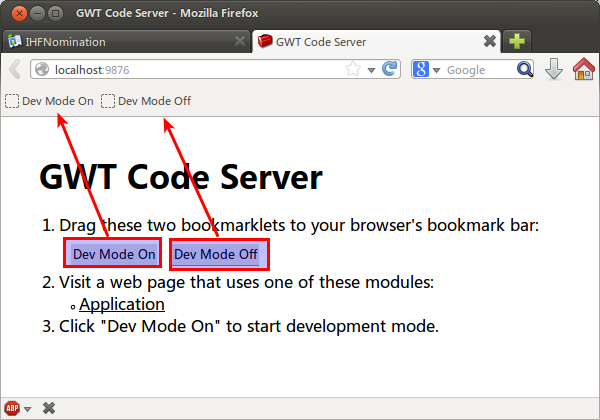Viewport: 600px width, 420px height.
Task: Click the GWT Code Server heading
Action: (181, 177)
